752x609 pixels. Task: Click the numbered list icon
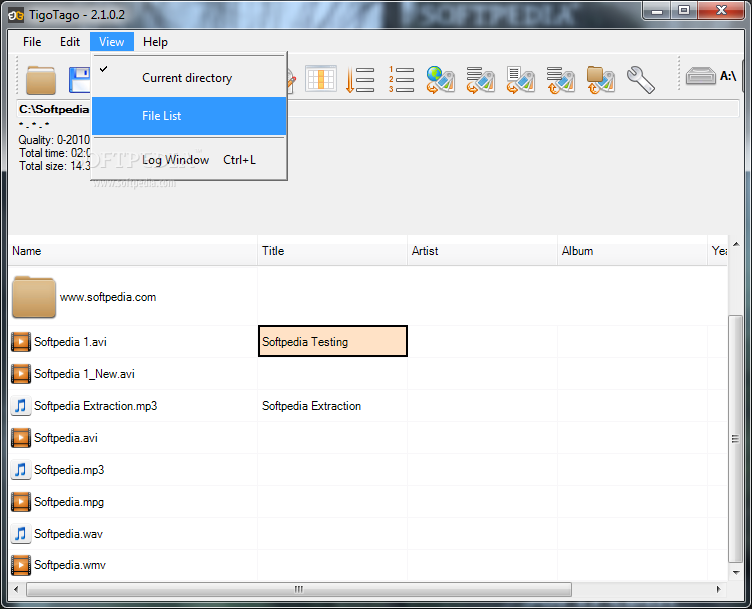point(401,79)
